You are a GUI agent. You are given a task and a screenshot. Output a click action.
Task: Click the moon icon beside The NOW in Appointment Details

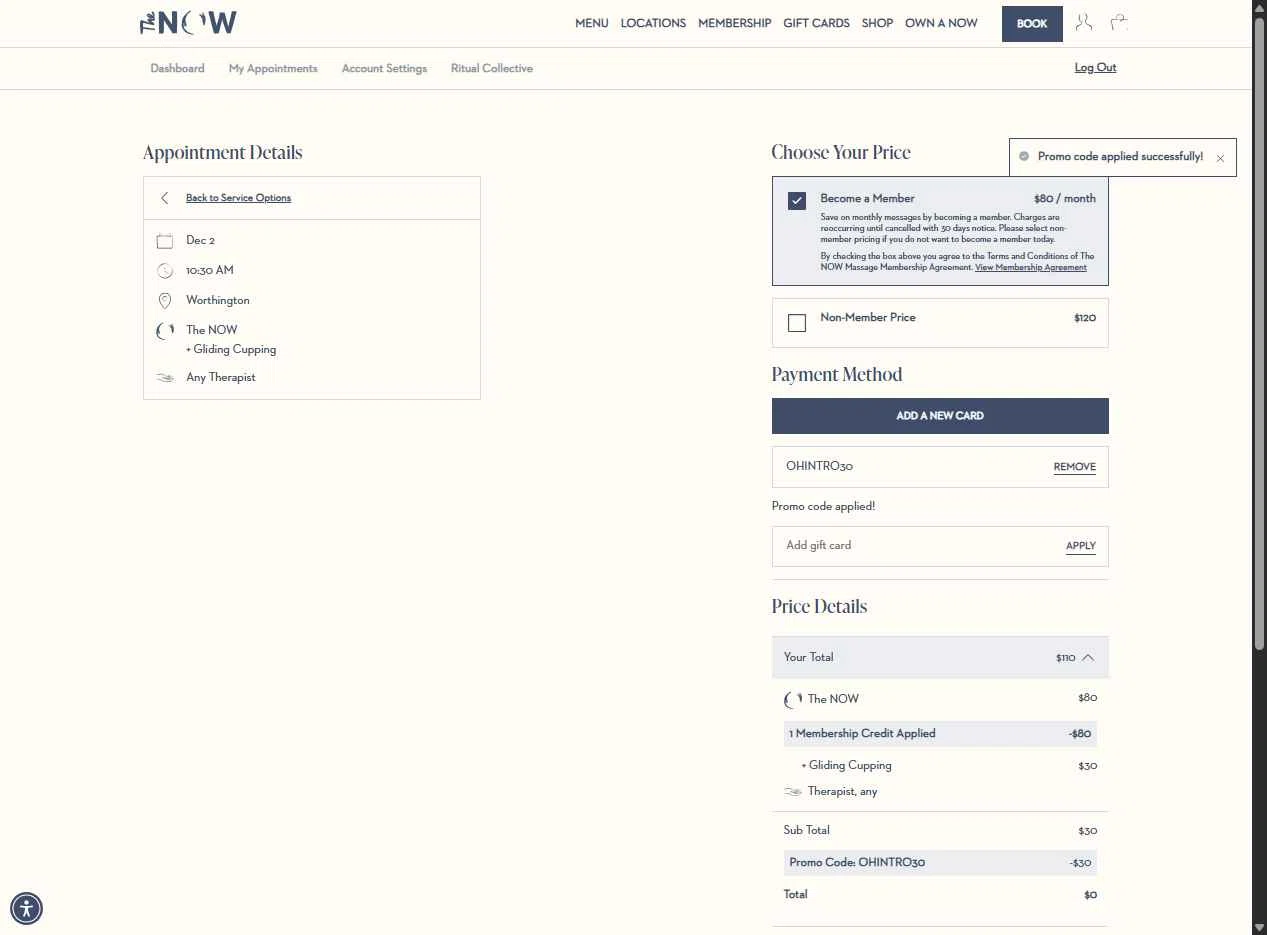tap(165, 331)
